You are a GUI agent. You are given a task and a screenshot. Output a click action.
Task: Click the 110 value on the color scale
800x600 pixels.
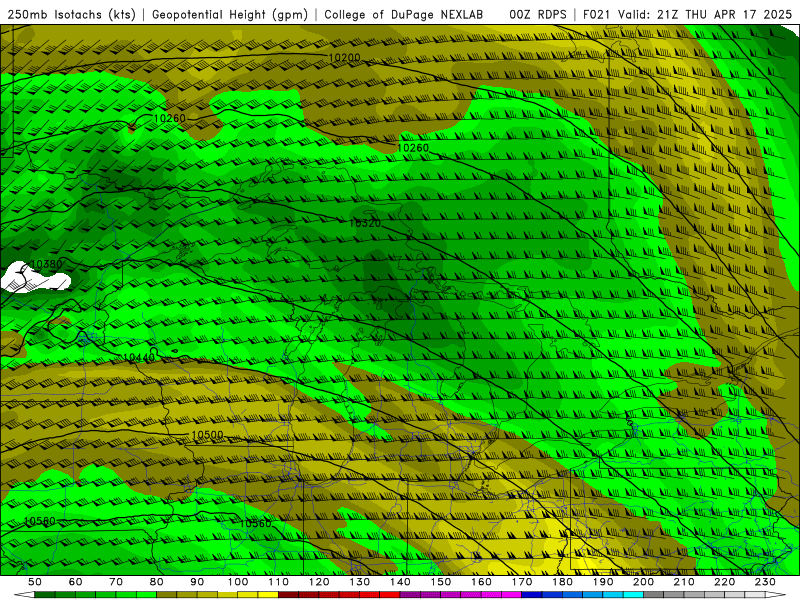pyautogui.click(x=279, y=582)
